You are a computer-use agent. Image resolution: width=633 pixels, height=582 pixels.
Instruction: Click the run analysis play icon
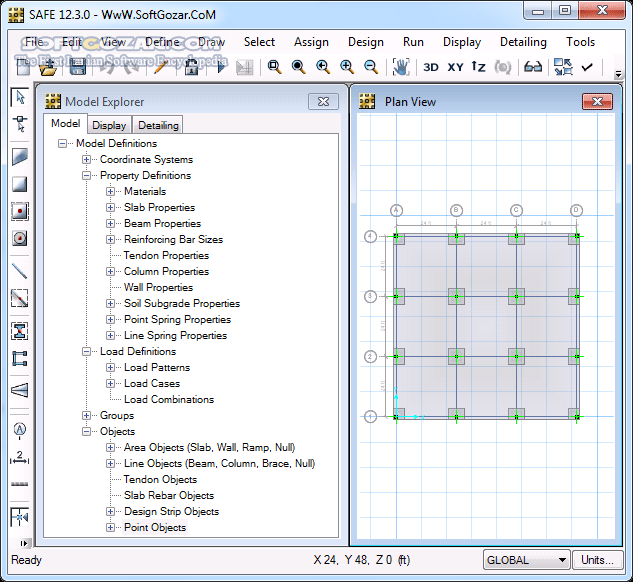(x=220, y=67)
